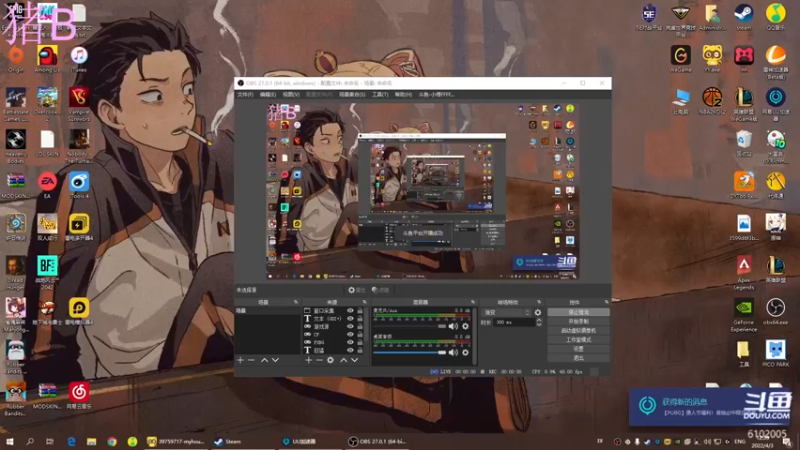Open the 场景集合(S) menu
This screenshot has height=450, width=800.
[x=352, y=94]
